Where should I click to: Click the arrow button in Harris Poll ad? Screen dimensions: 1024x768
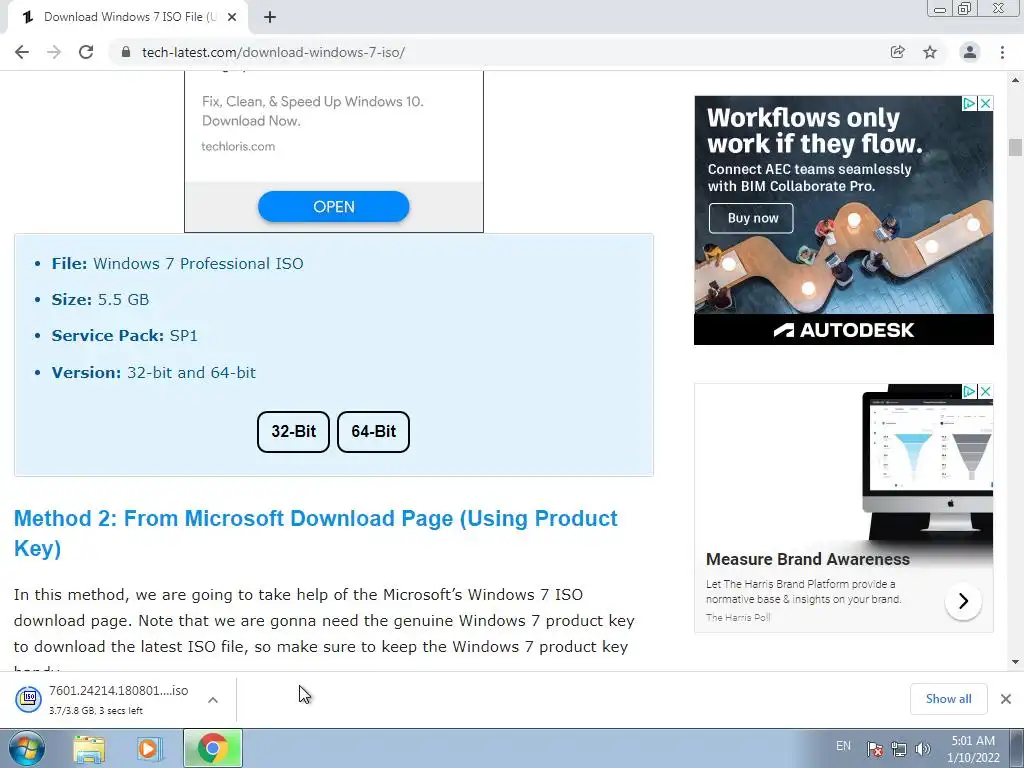[x=963, y=601]
